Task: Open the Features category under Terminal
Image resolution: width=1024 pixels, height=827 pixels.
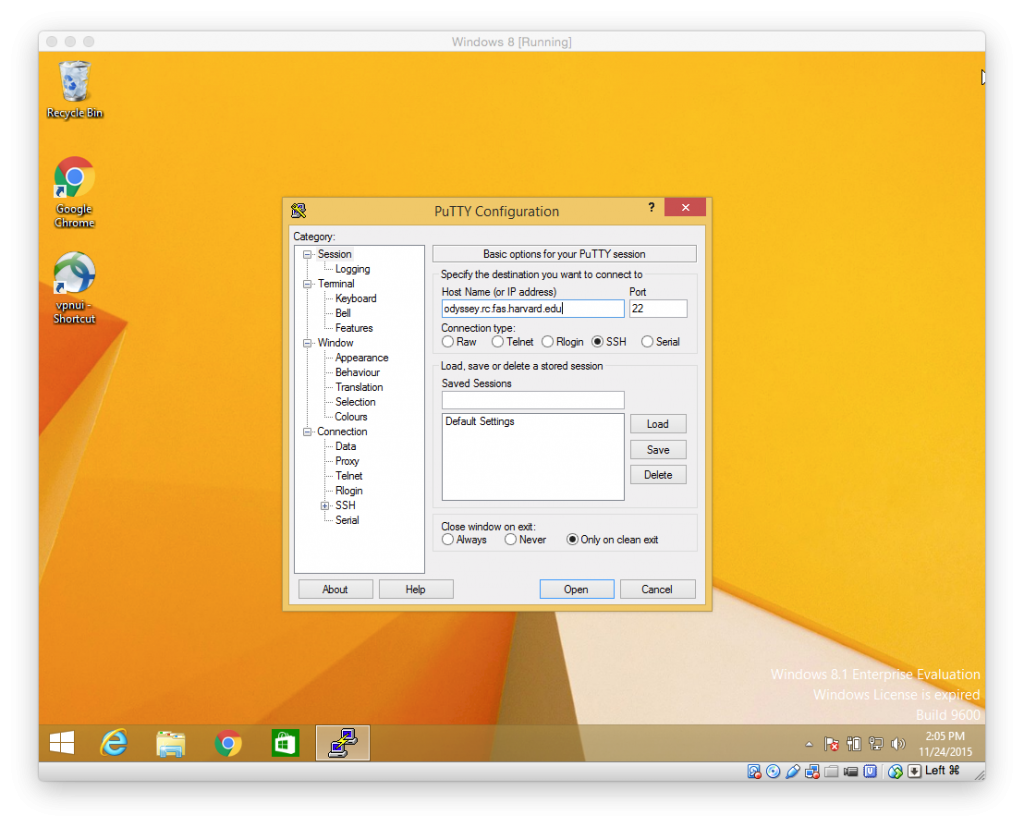Action: 354,328
